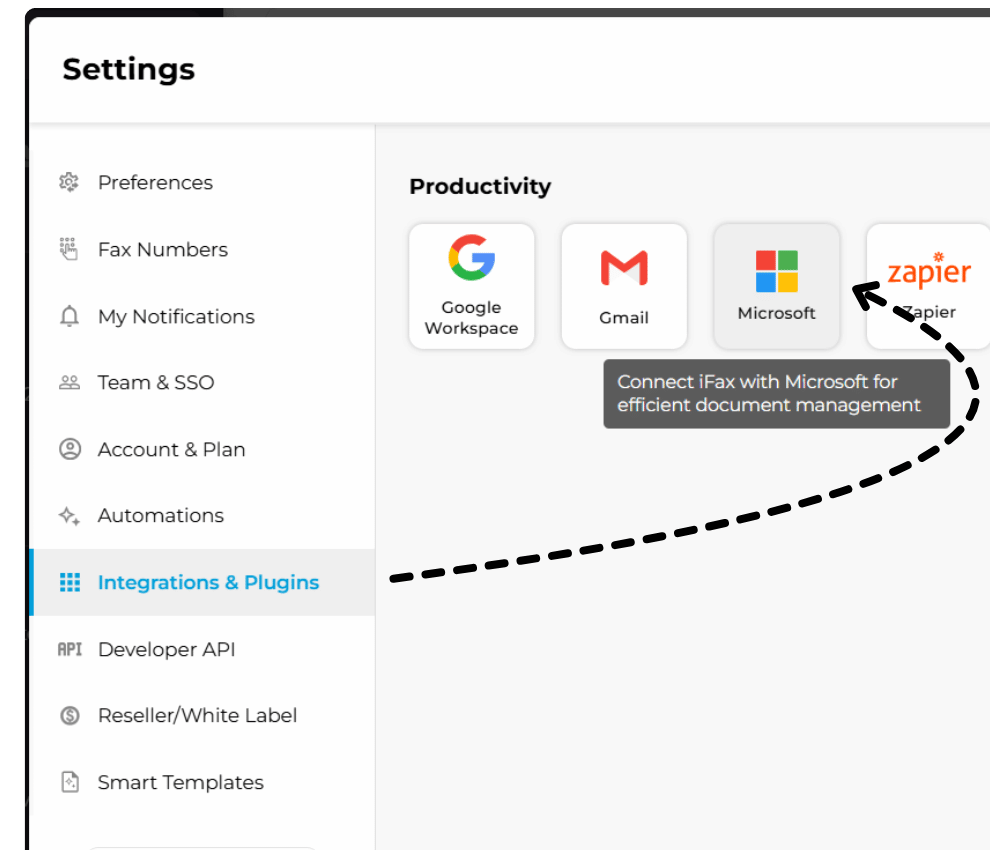Click the Integrations & Plugins grid icon
This screenshot has height=850, width=990.
(x=69, y=582)
